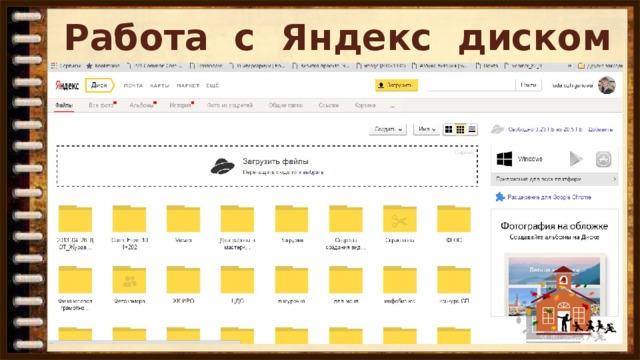Open the Диск service badge
This screenshot has height=360, width=640.
[100, 85]
